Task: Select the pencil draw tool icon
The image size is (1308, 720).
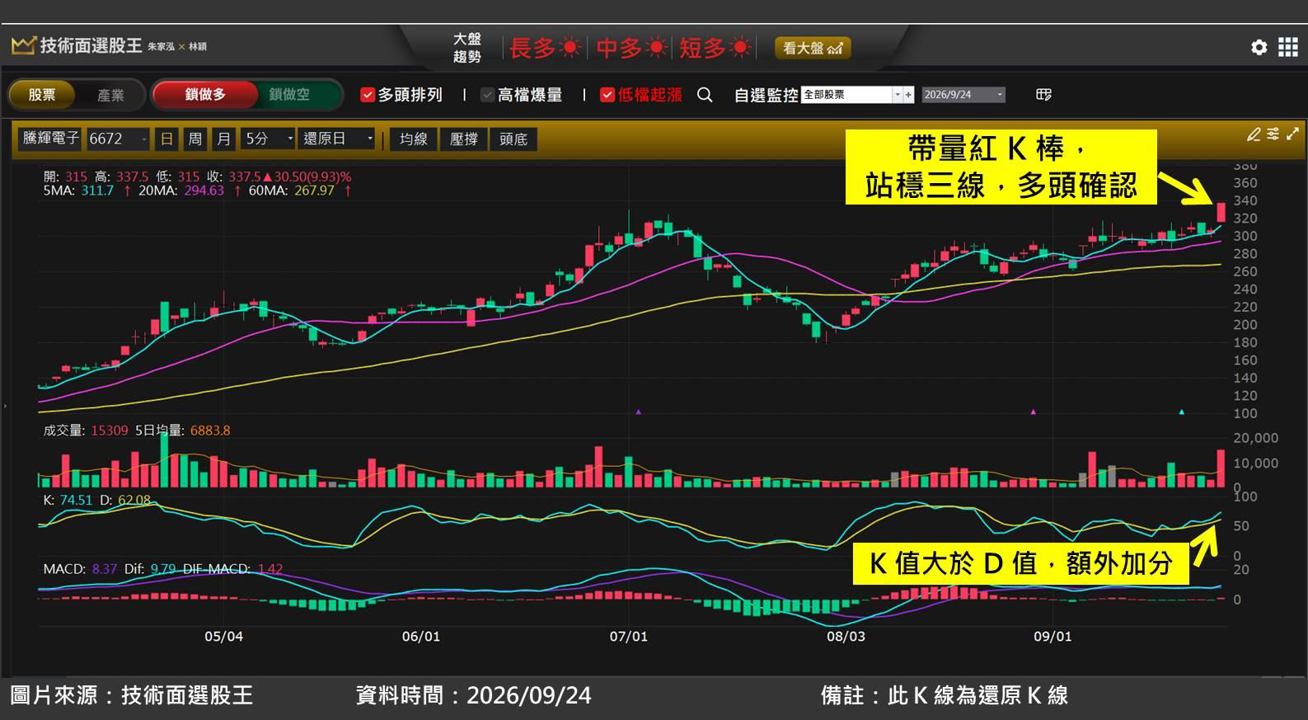Action: (x=1254, y=134)
